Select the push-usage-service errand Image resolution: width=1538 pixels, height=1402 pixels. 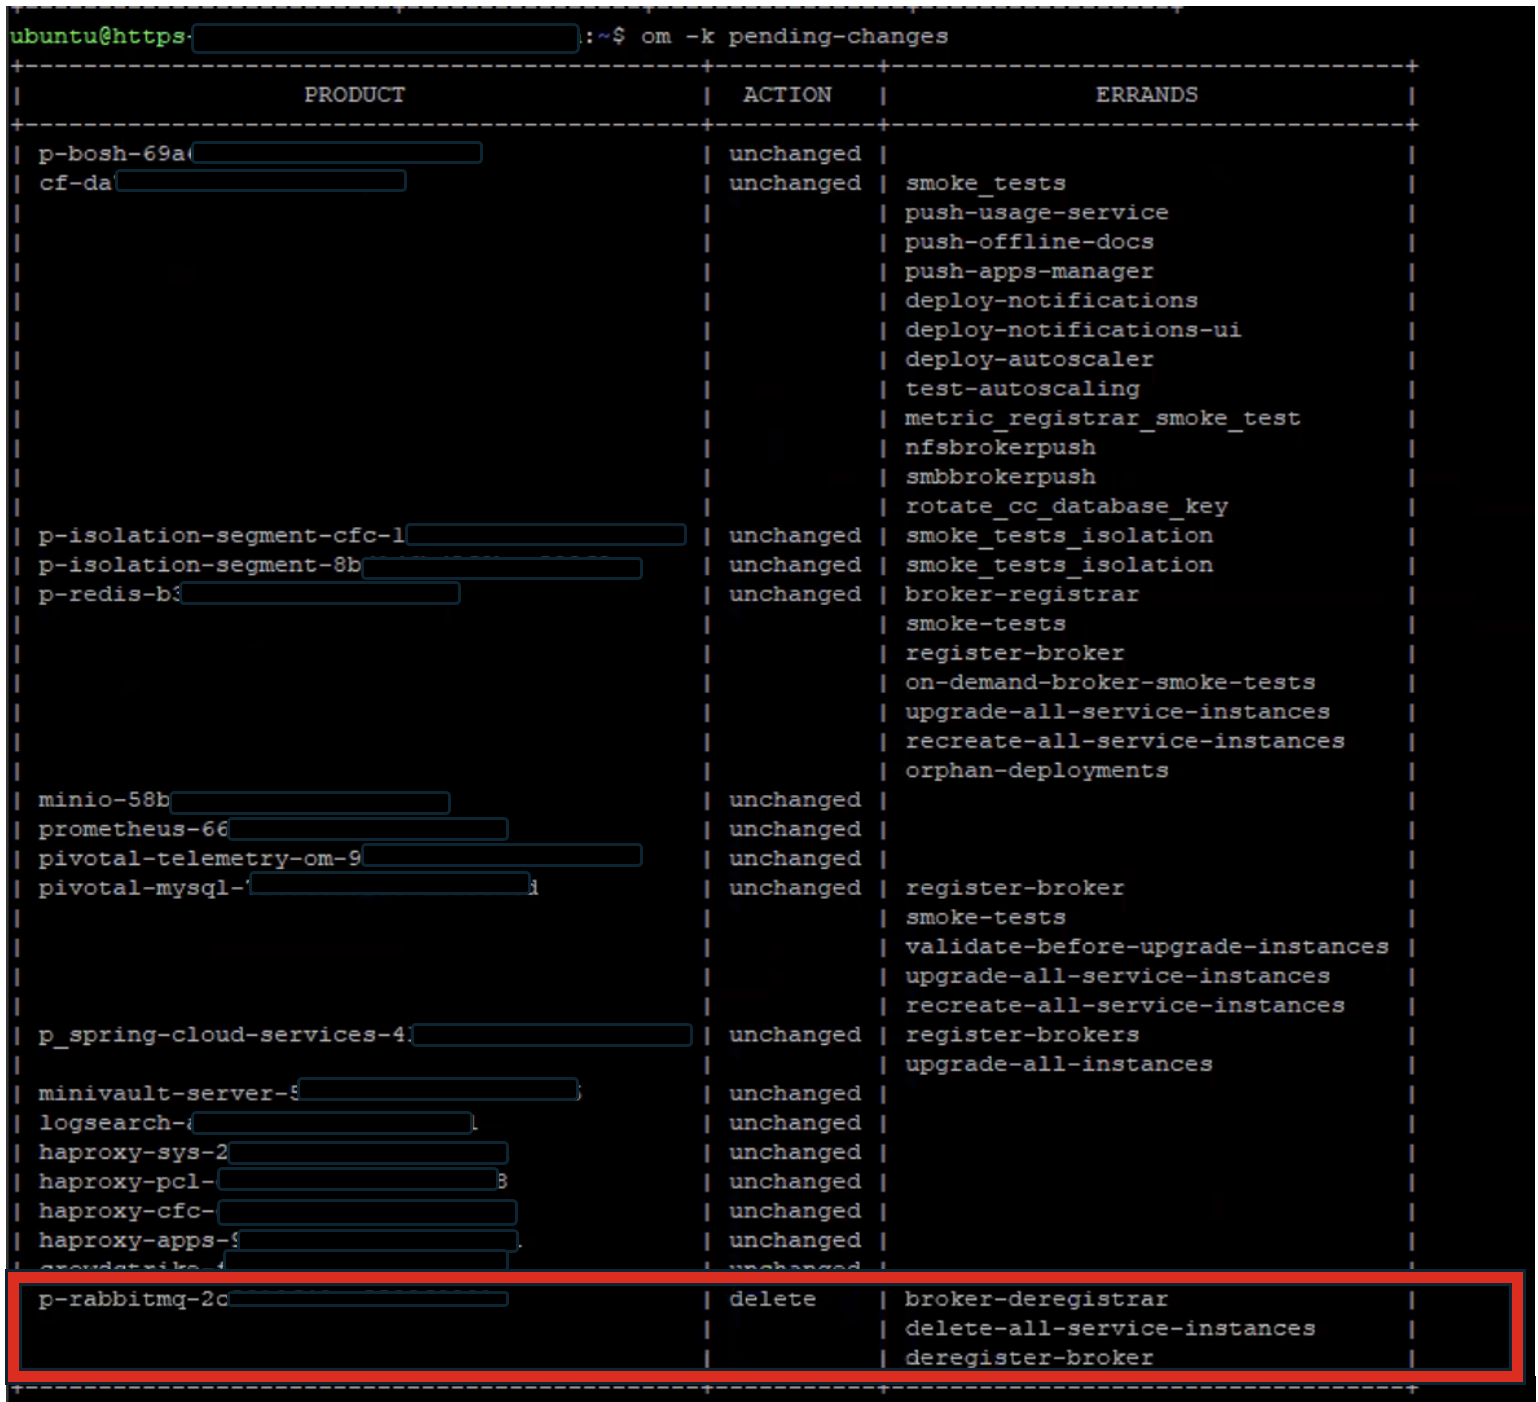click(x=1036, y=213)
